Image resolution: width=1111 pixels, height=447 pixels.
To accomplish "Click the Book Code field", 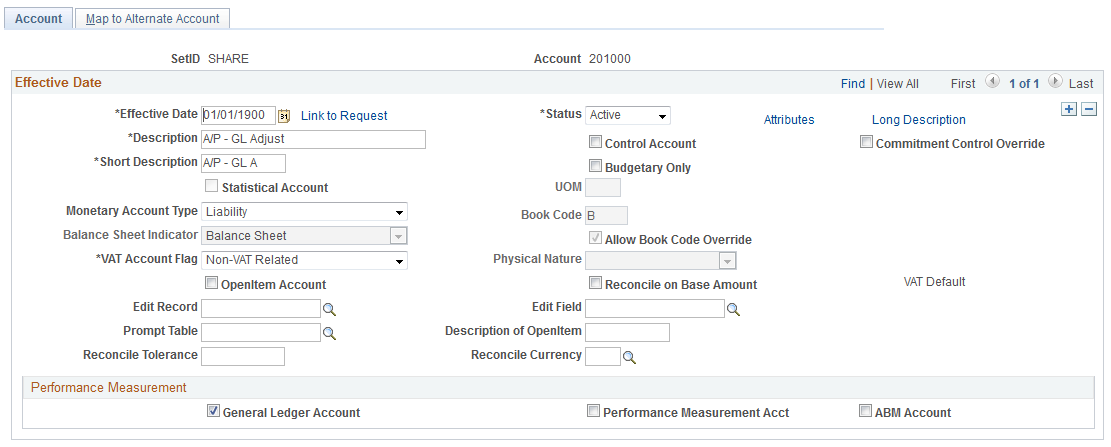I will click(607, 215).
